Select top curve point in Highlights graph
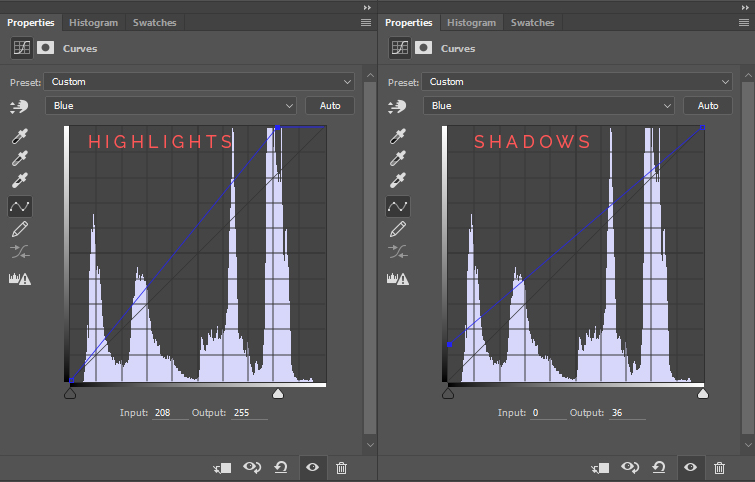The image size is (755, 482). point(277,128)
